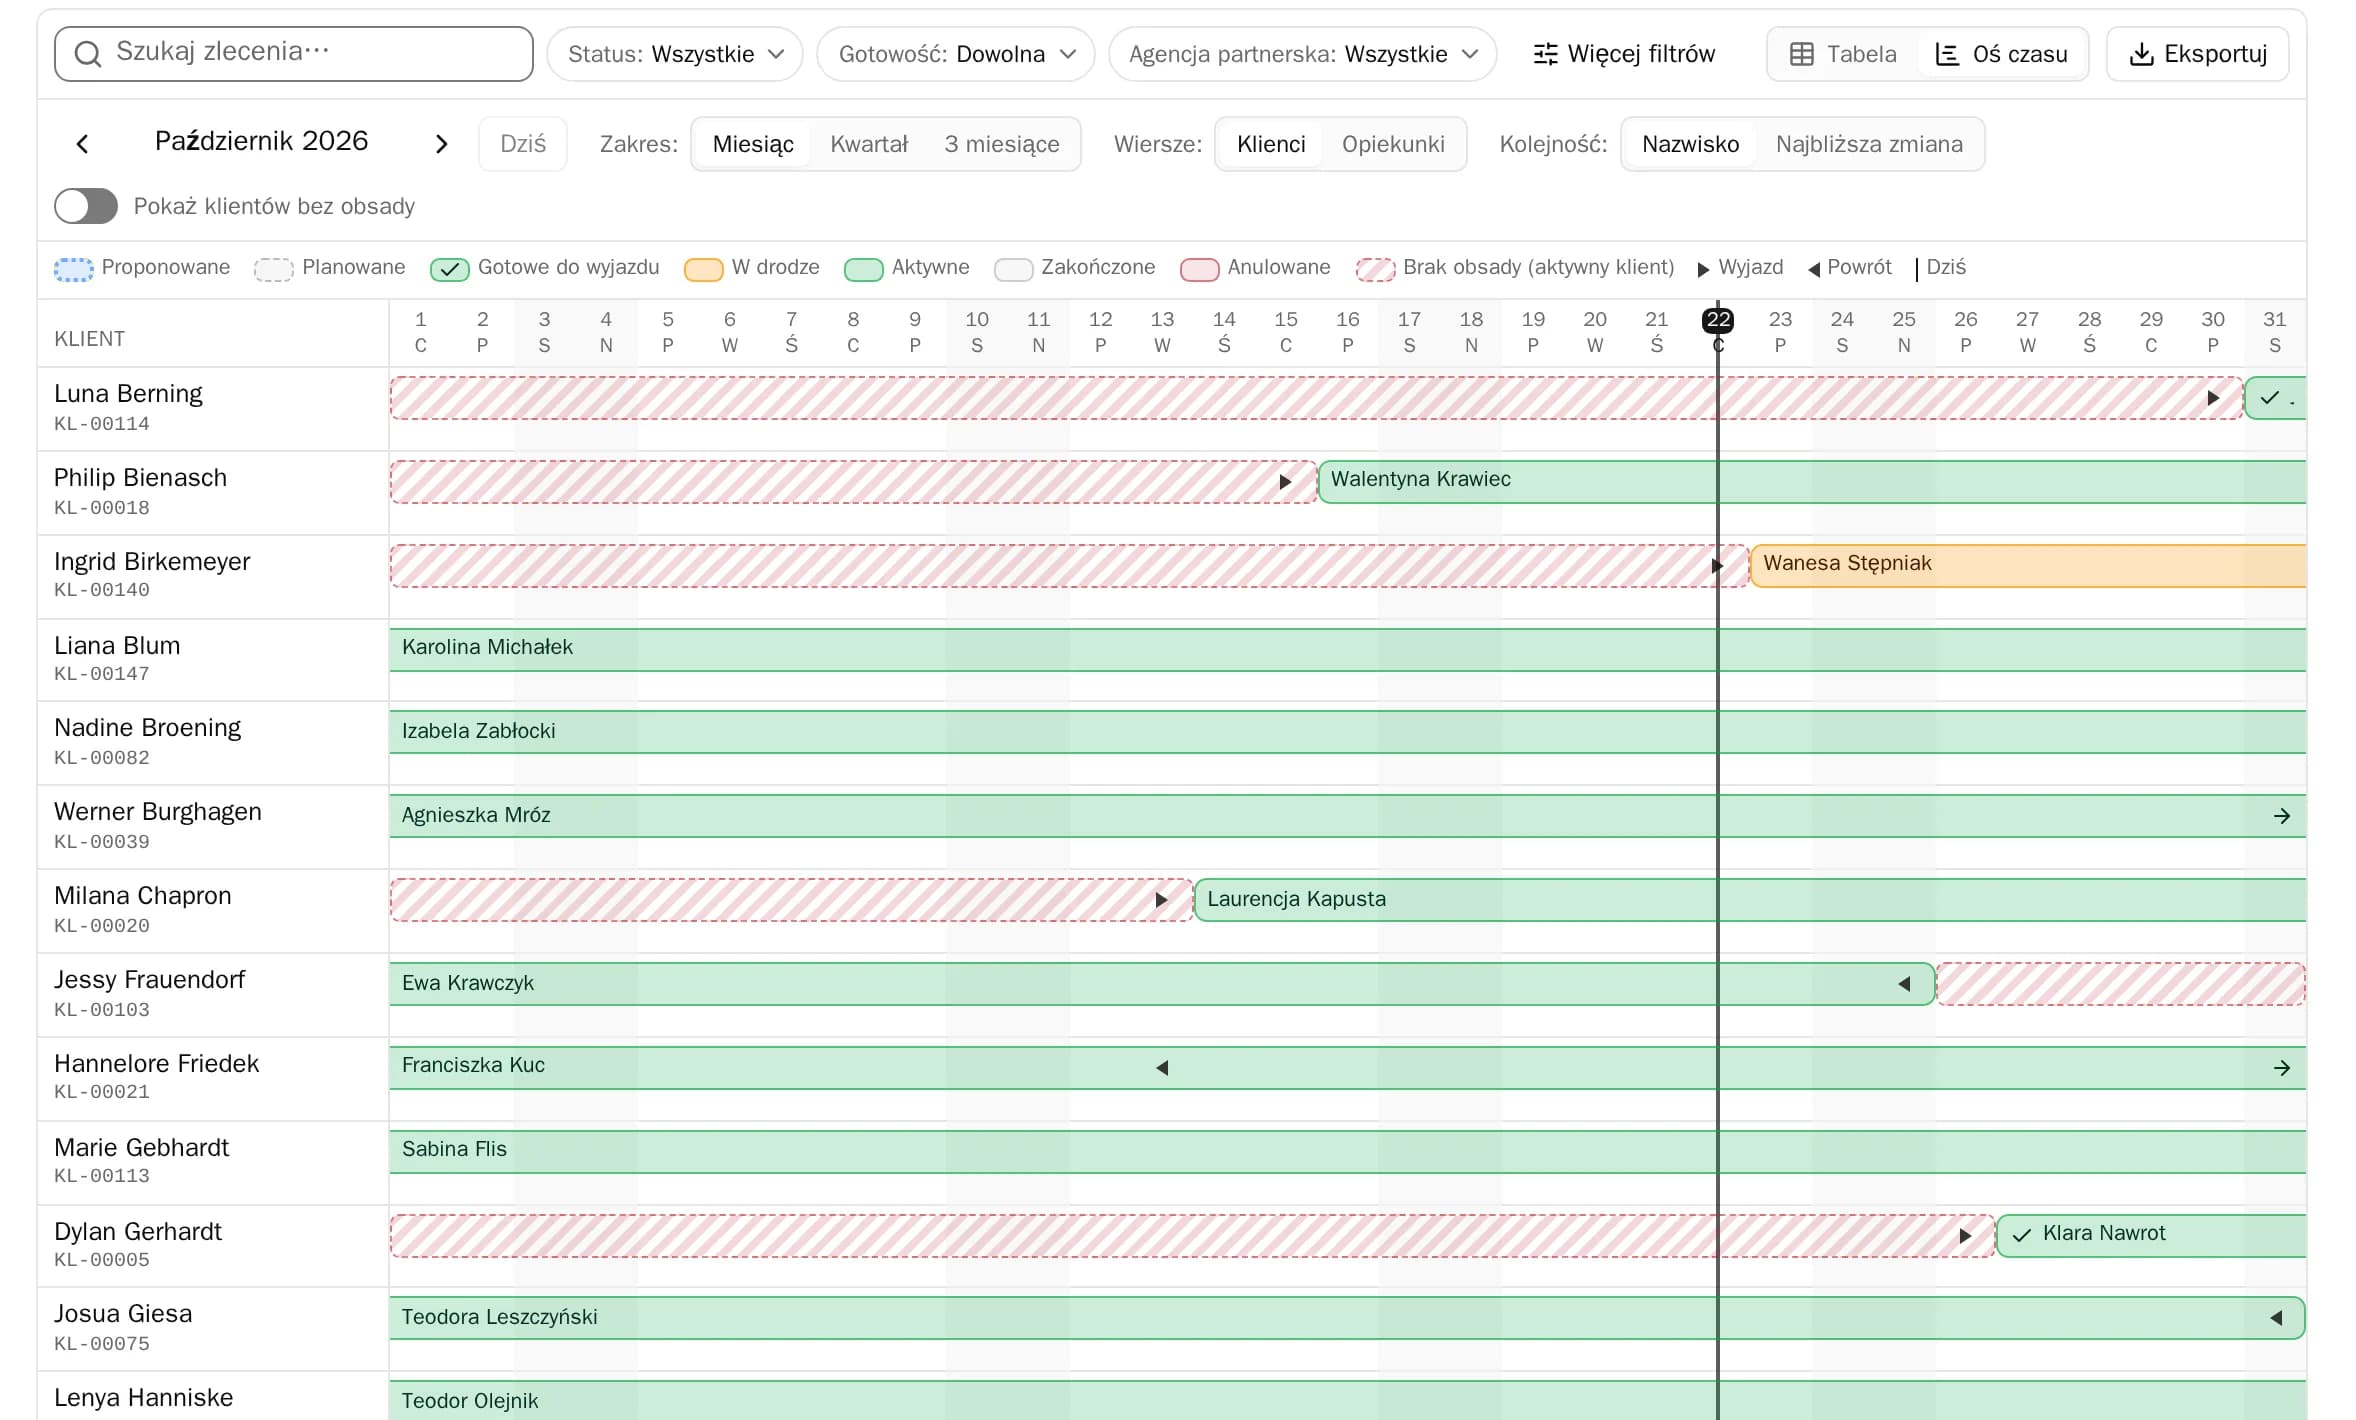Click the W drodze legend swatch
Viewport: 2356px width, 1420px height.
point(704,269)
